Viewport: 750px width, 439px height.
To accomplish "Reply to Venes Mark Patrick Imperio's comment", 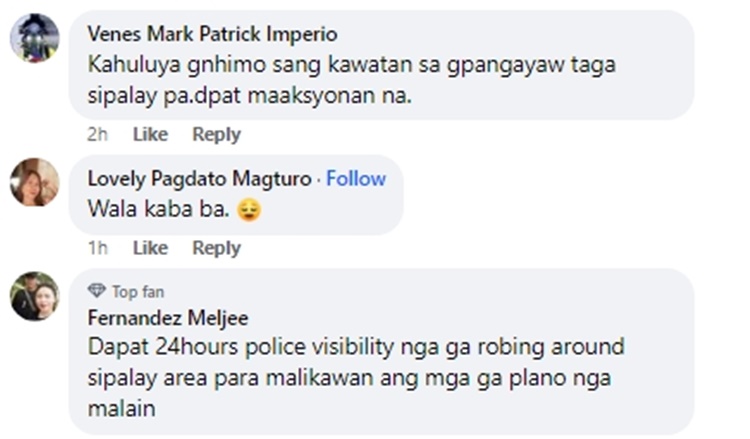I will pyautogui.click(x=216, y=134).
